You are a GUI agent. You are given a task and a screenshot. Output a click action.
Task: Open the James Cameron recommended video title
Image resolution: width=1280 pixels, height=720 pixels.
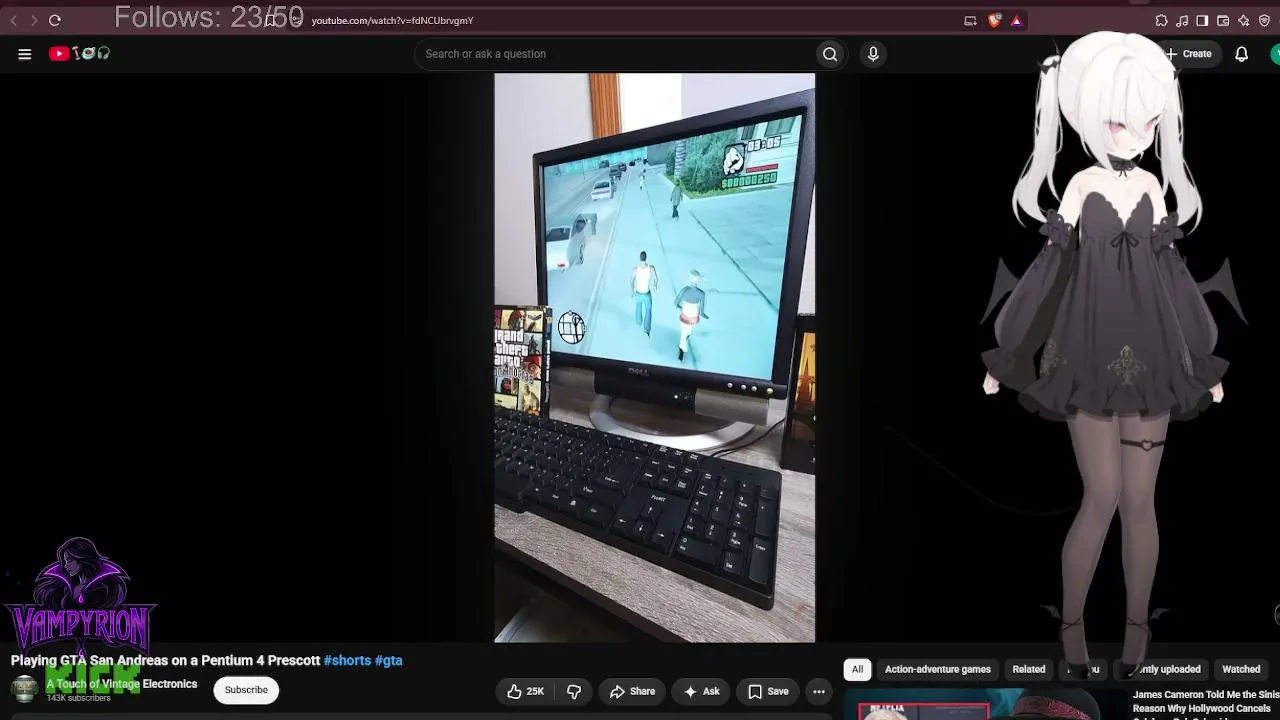[1206, 701]
